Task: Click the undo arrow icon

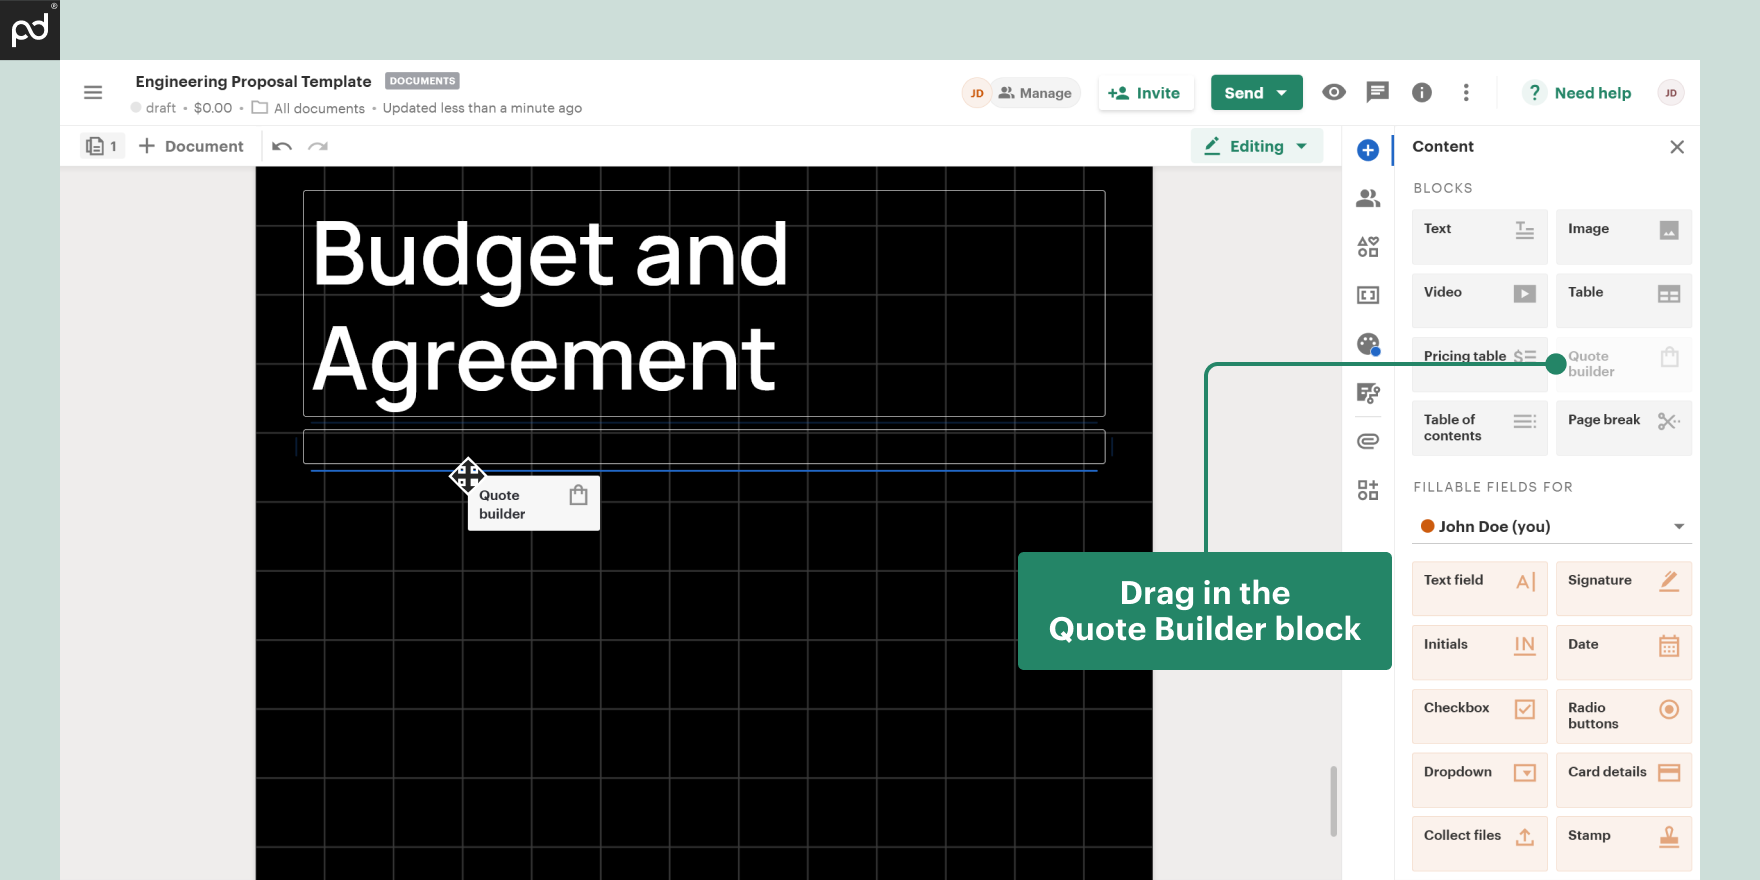Action: pyautogui.click(x=282, y=147)
